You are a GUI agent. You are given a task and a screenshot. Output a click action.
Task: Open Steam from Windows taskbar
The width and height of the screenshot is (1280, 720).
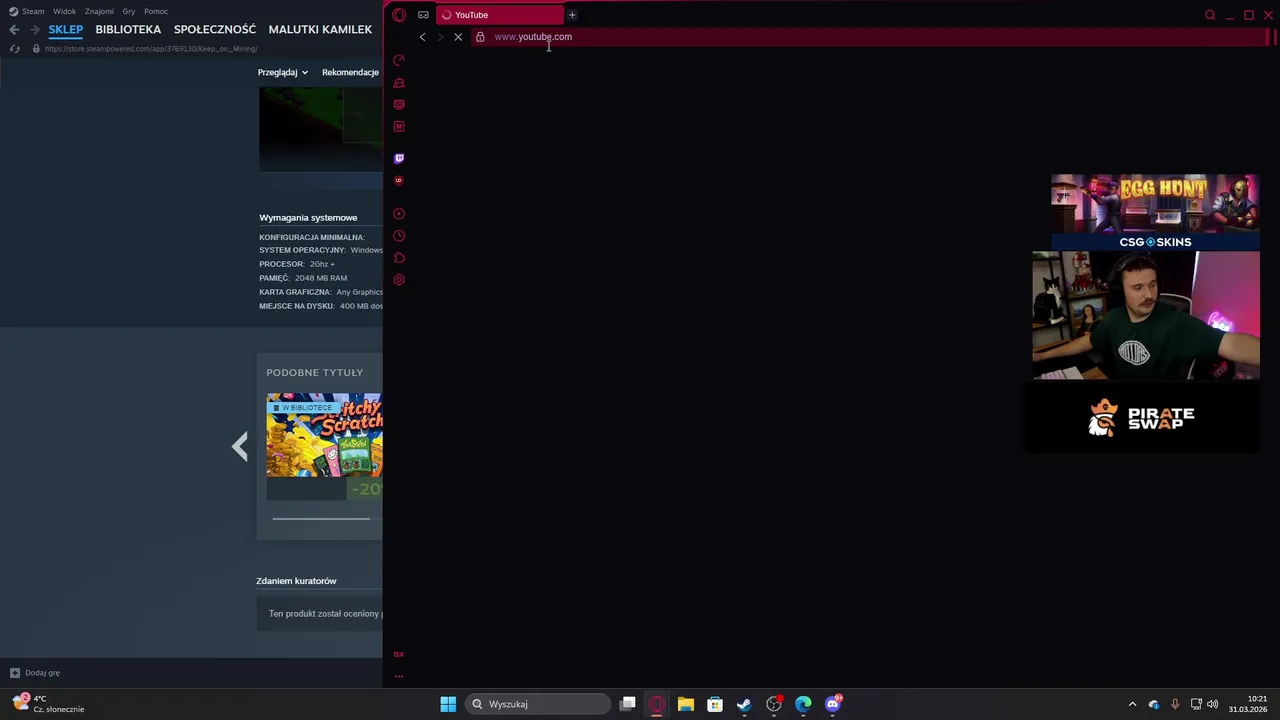pyautogui.click(x=744, y=704)
